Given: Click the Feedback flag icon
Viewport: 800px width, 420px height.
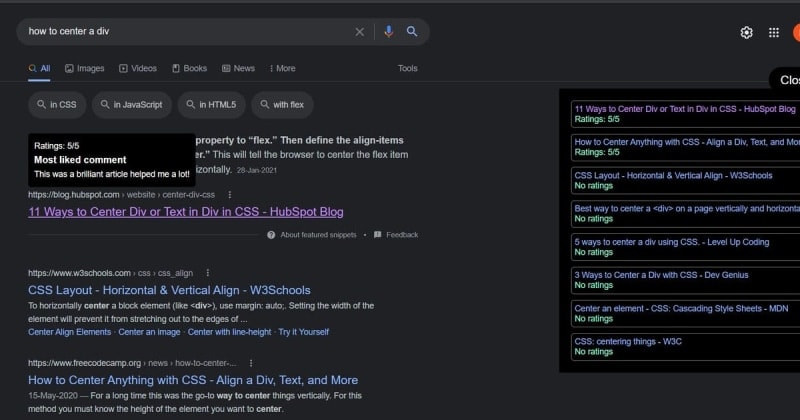Looking at the screenshot, I should 378,235.
